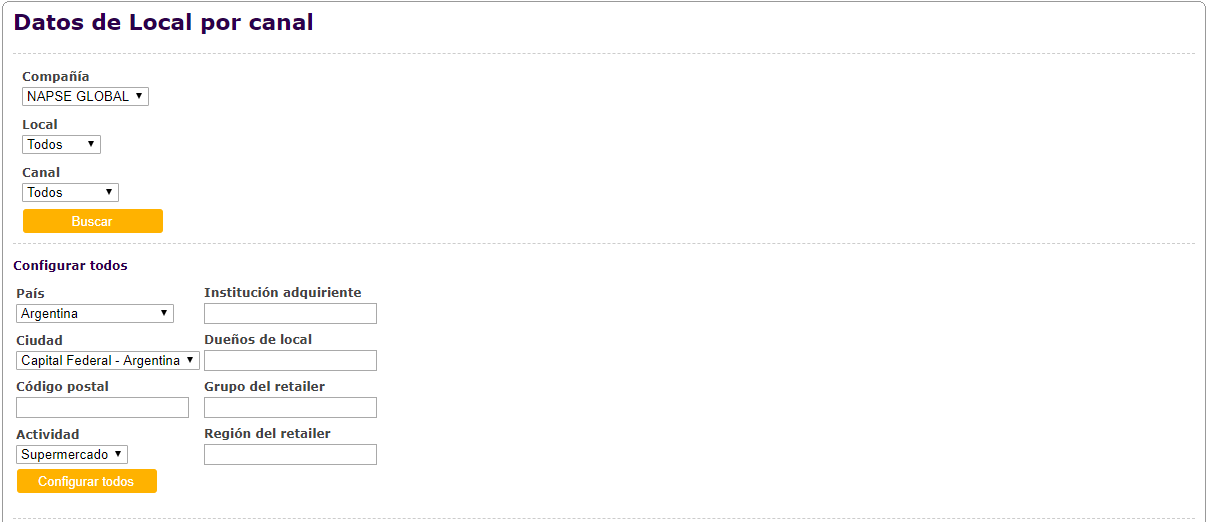Click the Código postal label text

click(63, 387)
